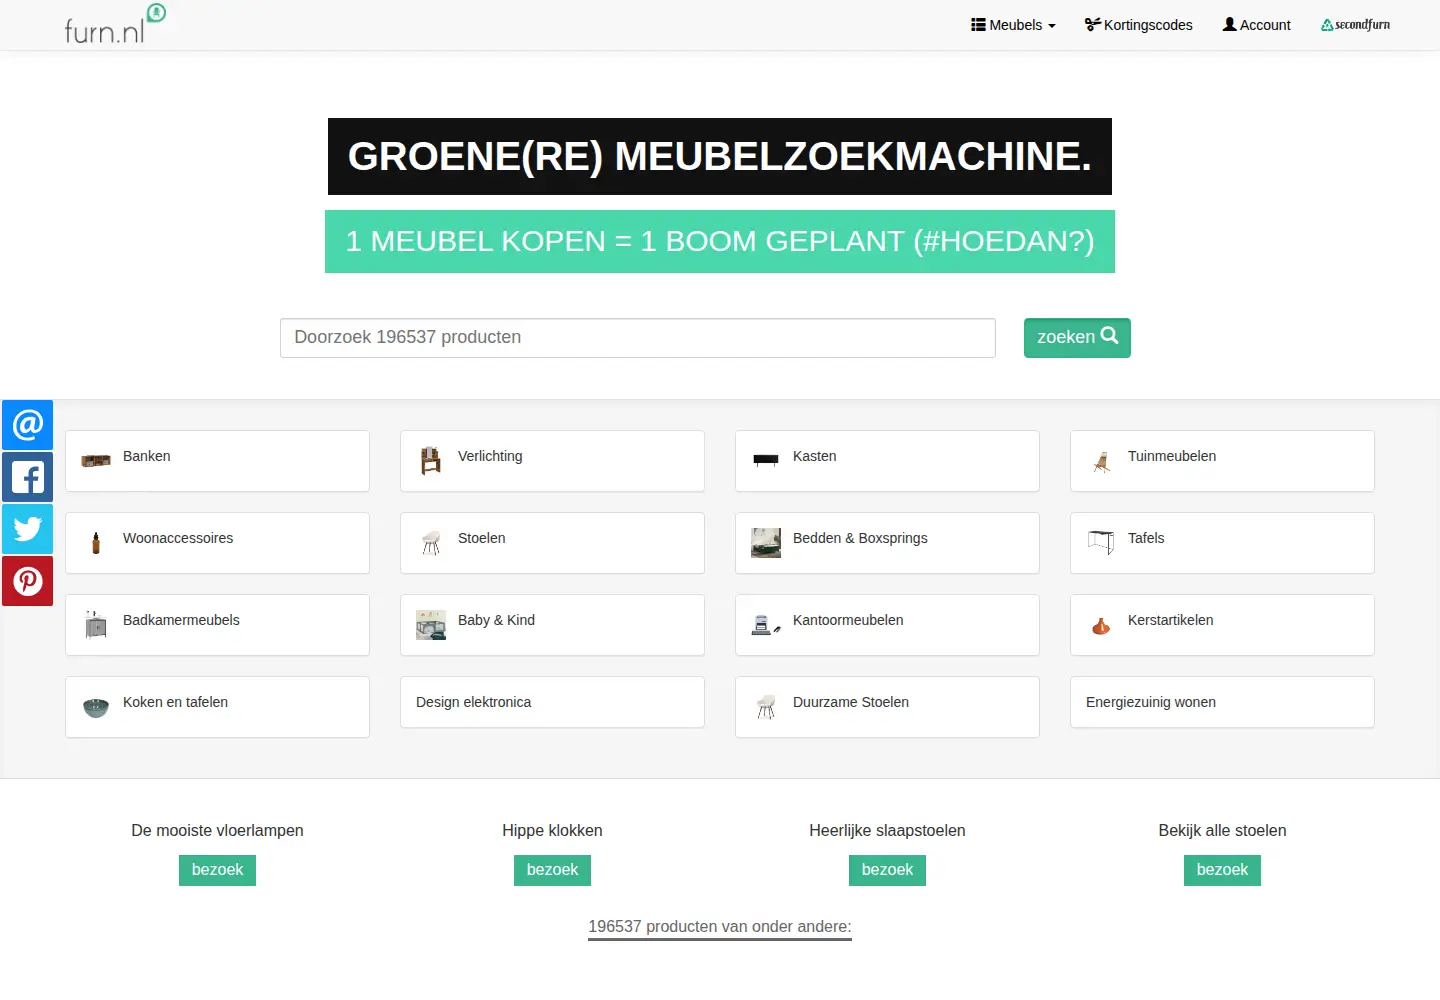1440x1000 pixels.
Task: Click the Kerstartikelen icon
Action: (1101, 626)
